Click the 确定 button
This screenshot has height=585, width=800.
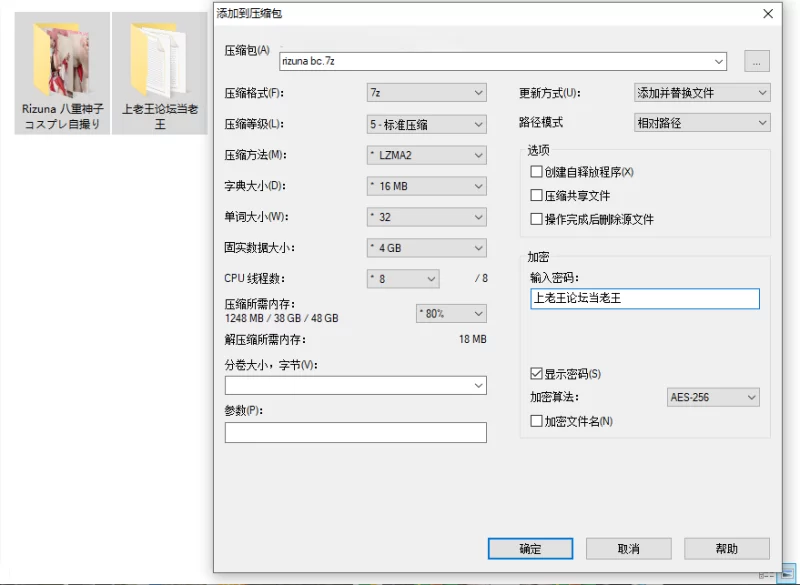pyautogui.click(x=530, y=549)
